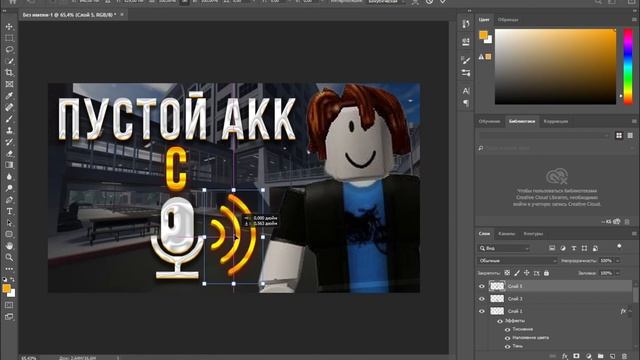Add a layer mask
The width and height of the screenshot is (640, 360).
point(576,356)
